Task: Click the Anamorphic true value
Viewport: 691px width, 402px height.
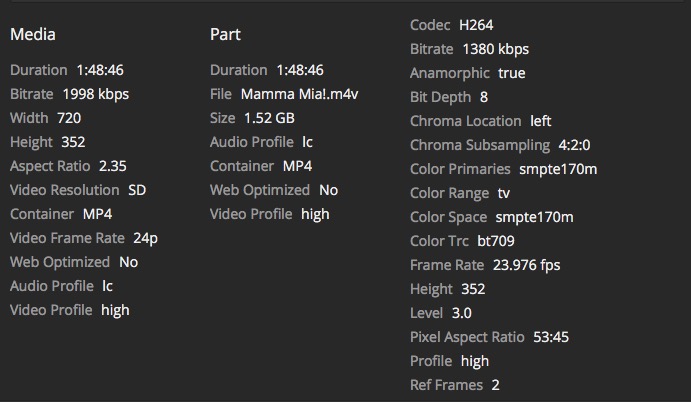Action: click(x=511, y=73)
